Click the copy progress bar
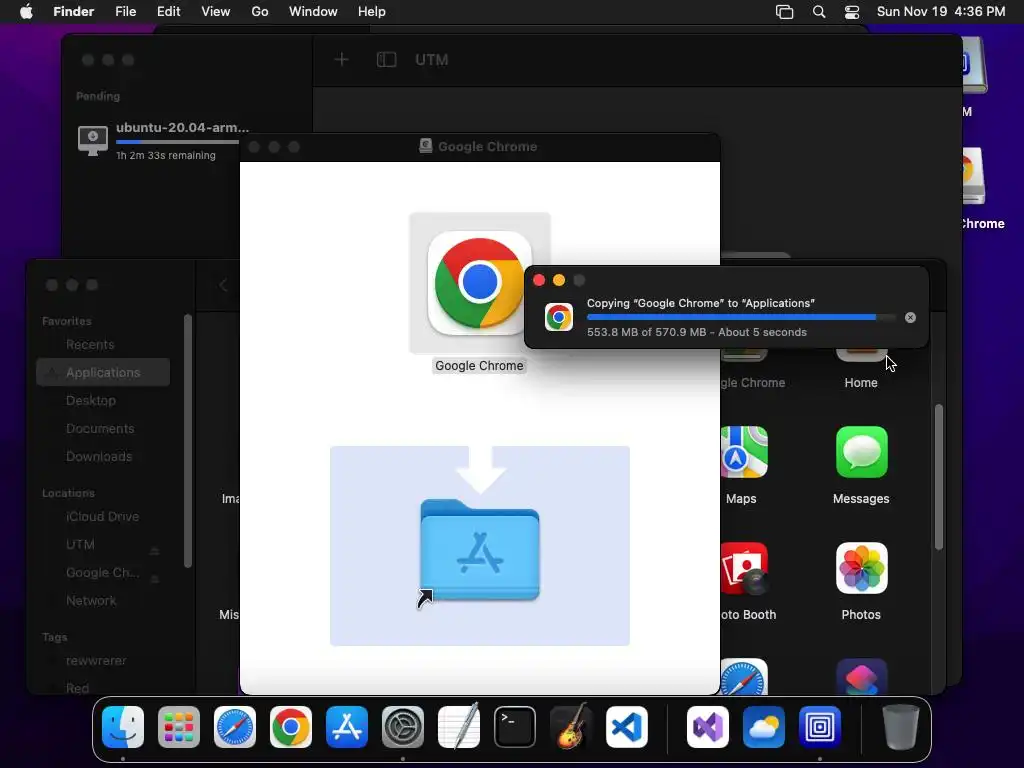 (741, 317)
